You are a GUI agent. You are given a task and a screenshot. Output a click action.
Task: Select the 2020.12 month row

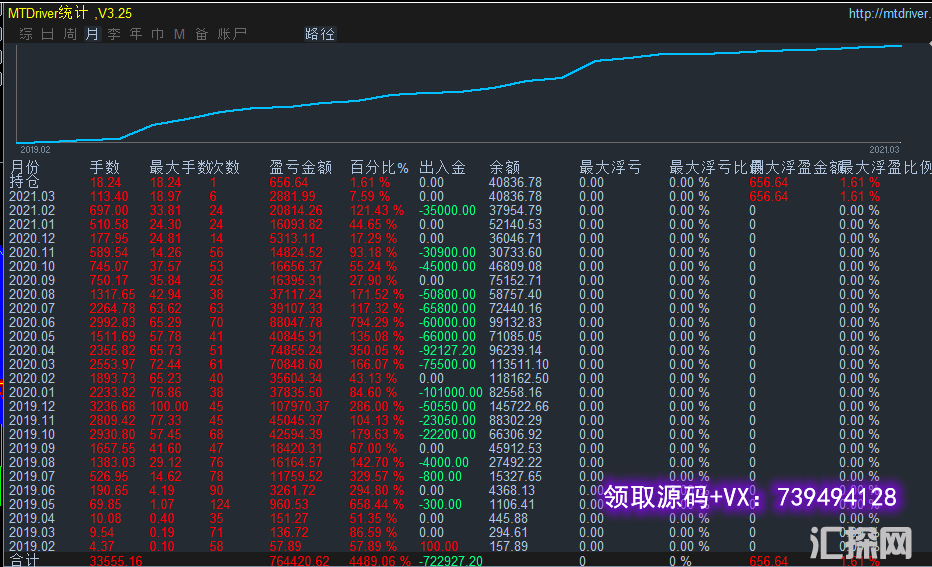tap(32, 238)
